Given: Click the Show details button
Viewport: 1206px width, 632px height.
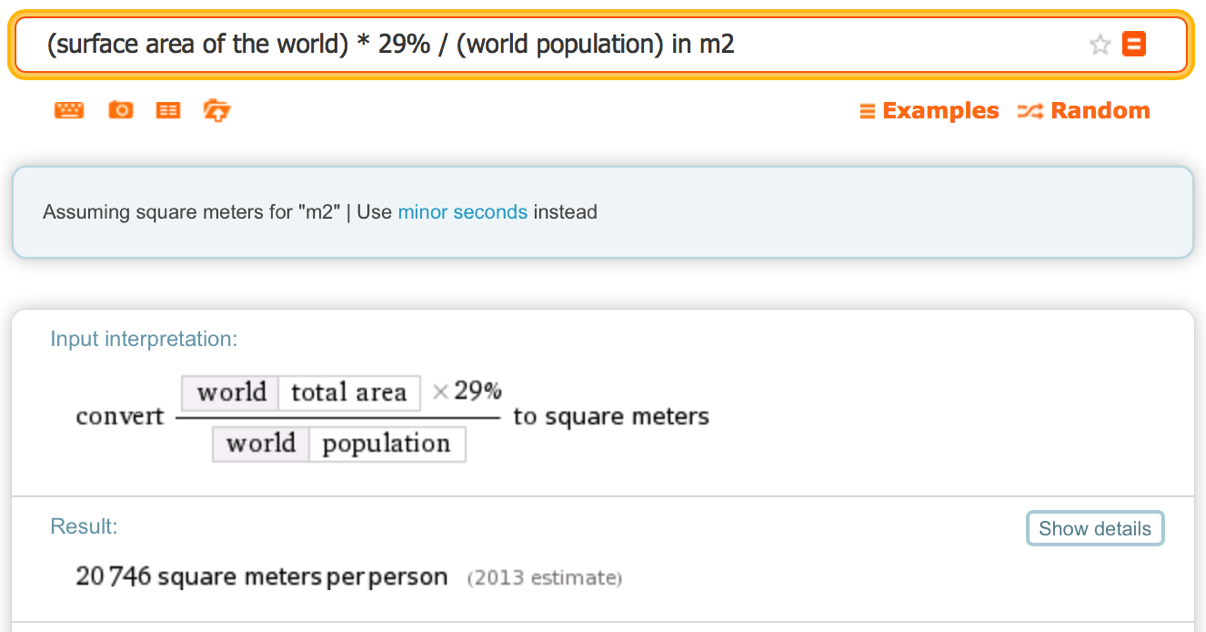Looking at the screenshot, I should [1095, 528].
